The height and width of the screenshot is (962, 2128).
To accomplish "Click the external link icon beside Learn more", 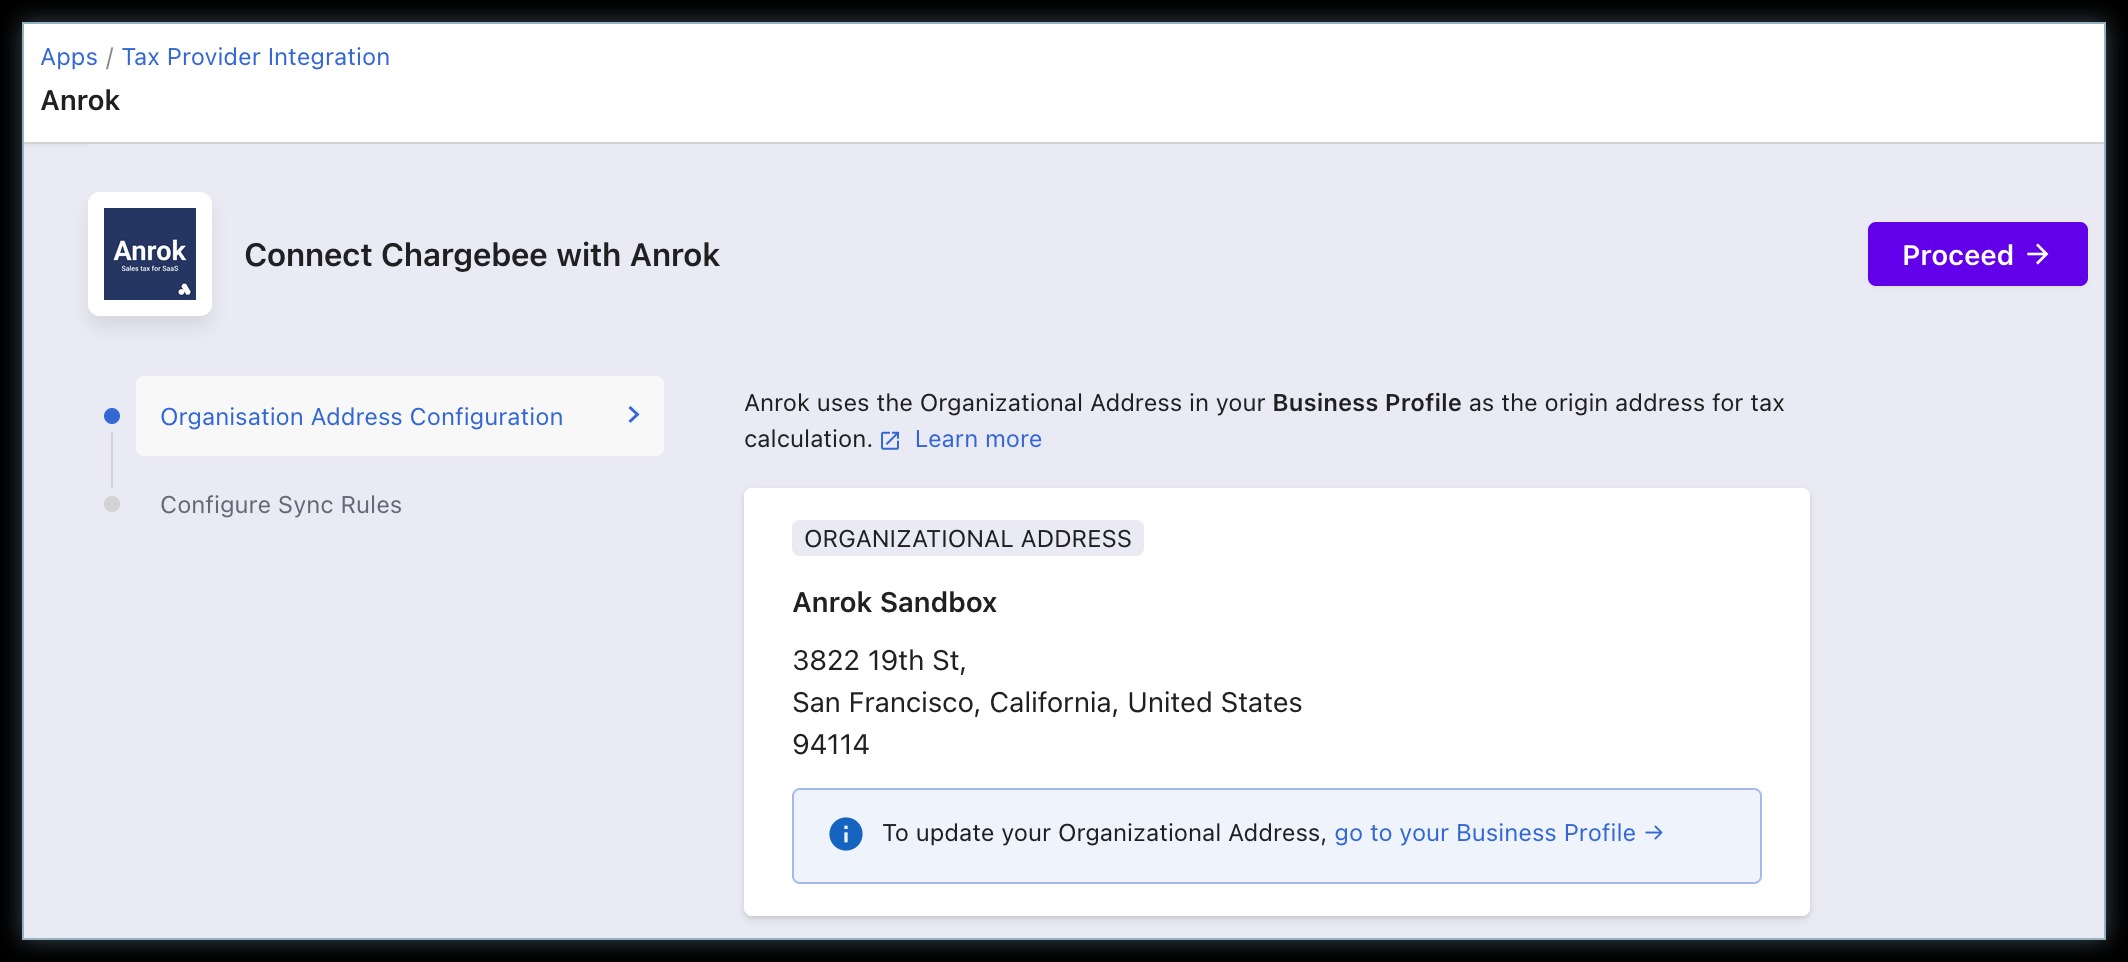I will tap(890, 441).
